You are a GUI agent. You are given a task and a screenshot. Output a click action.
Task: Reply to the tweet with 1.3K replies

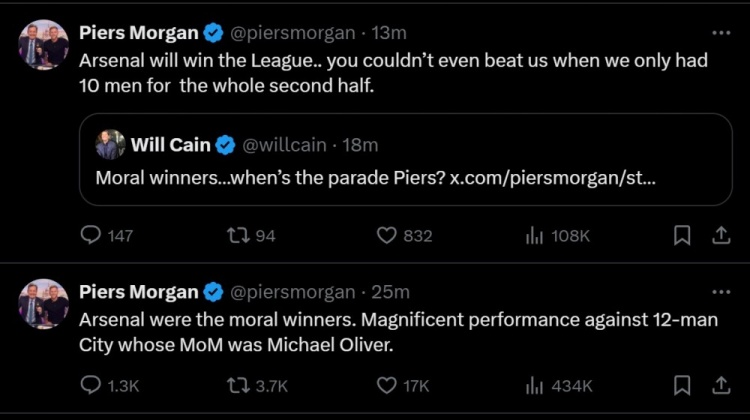91,385
